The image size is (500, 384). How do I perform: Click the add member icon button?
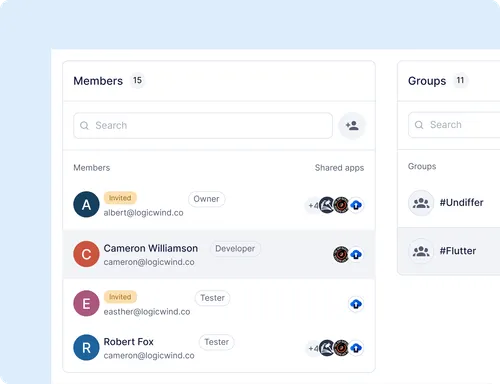tap(352, 126)
